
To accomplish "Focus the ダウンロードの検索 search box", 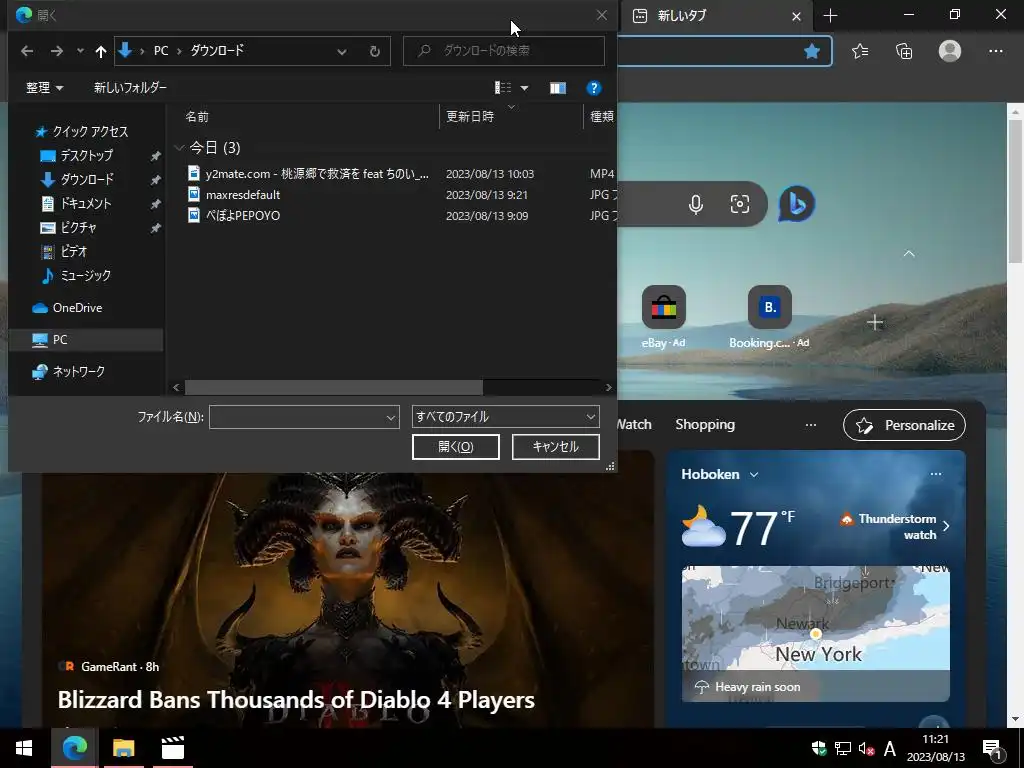I will coord(504,50).
